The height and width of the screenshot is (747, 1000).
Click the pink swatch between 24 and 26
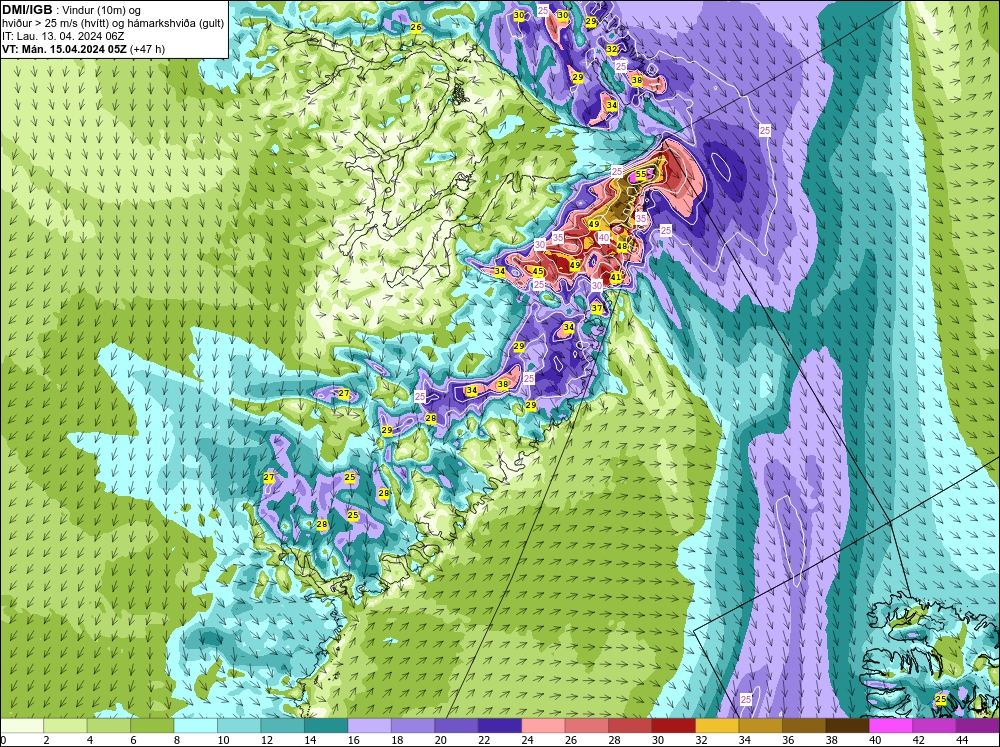pos(543,725)
